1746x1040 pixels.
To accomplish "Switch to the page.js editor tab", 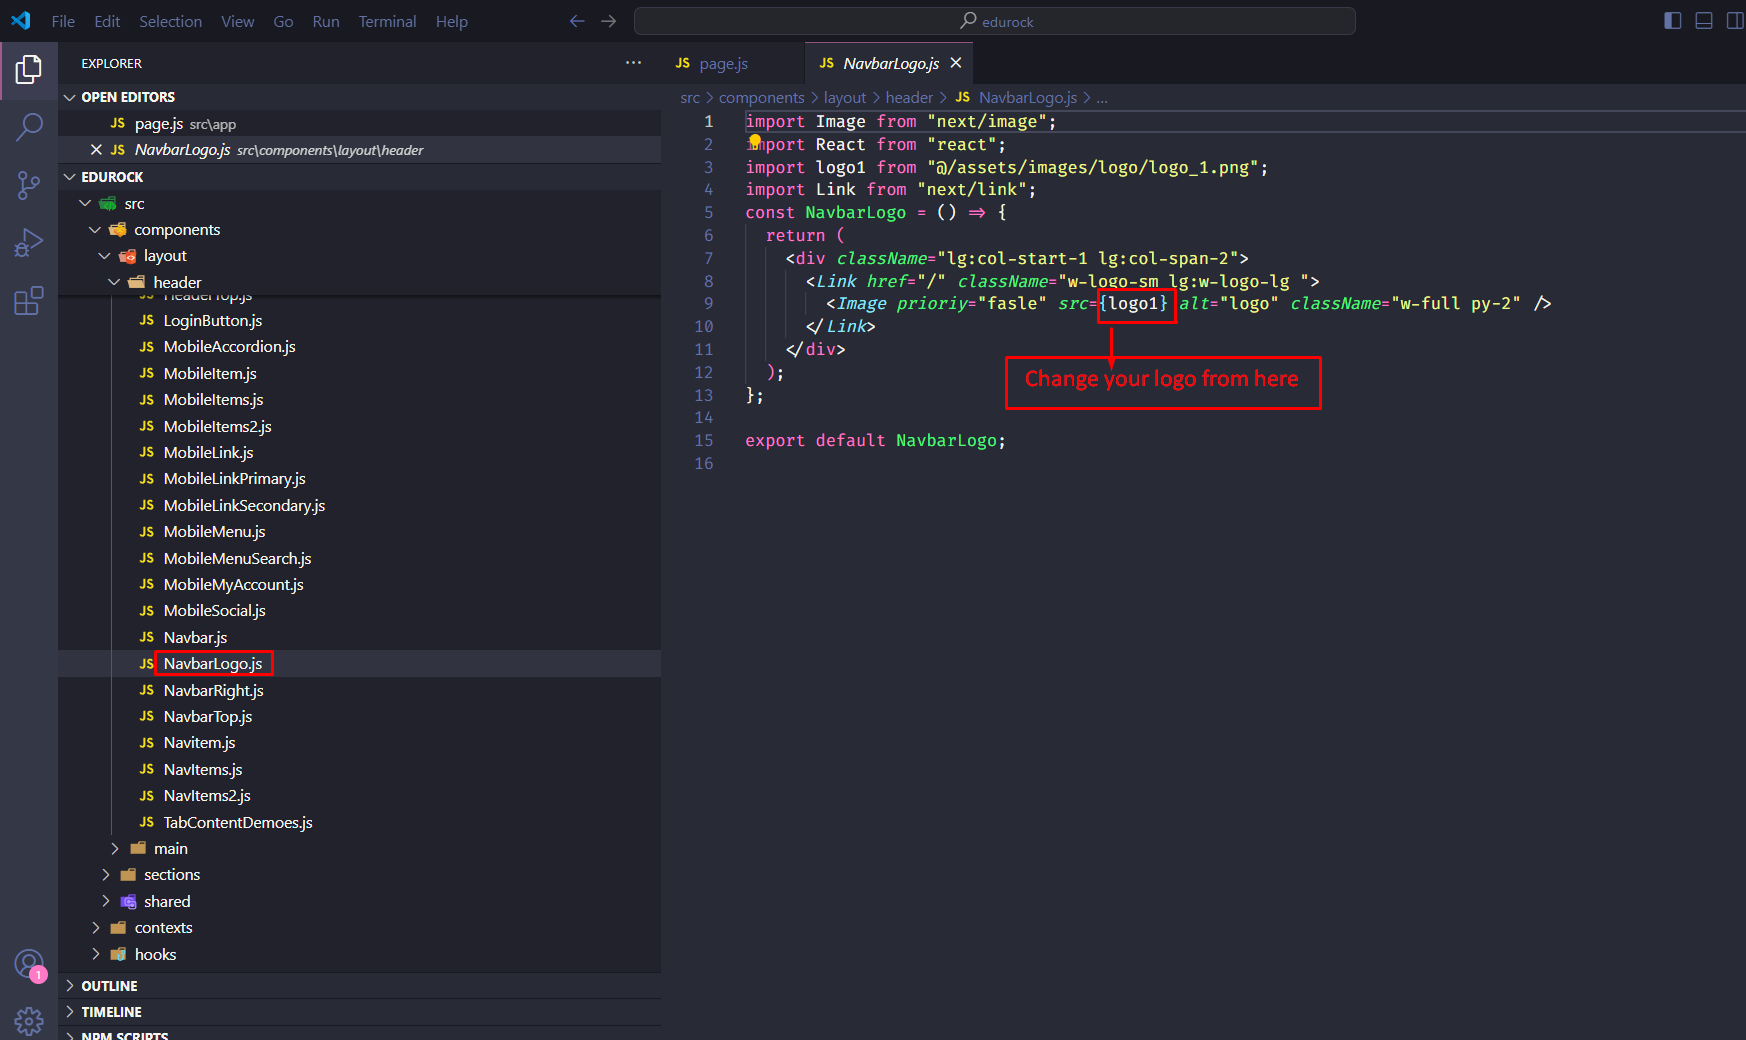I will click(732, 63).
